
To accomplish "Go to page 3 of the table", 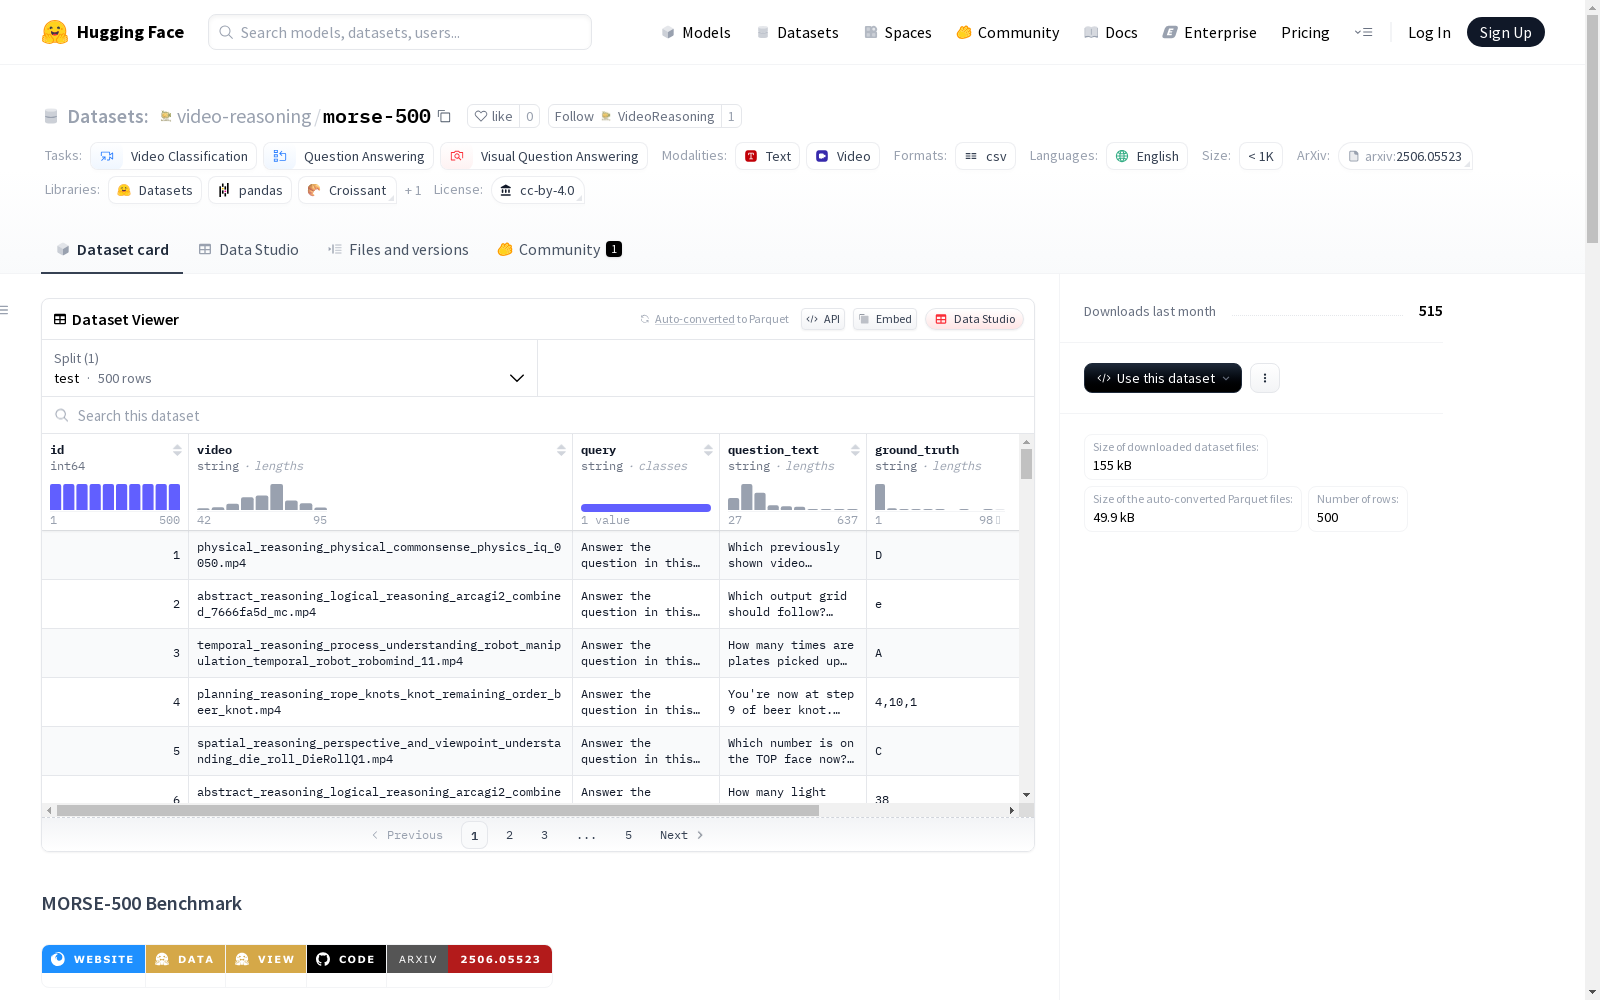I will click(x=544, y=835).
